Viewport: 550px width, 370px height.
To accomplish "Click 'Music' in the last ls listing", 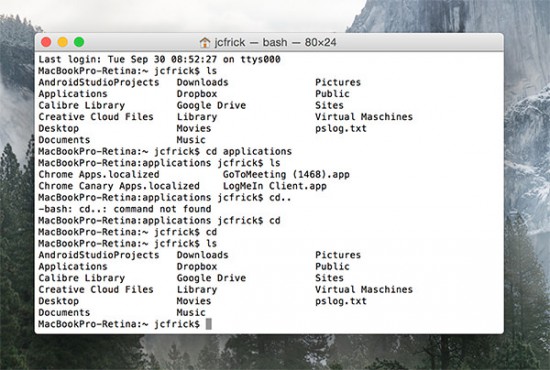I will pos(191,312).
